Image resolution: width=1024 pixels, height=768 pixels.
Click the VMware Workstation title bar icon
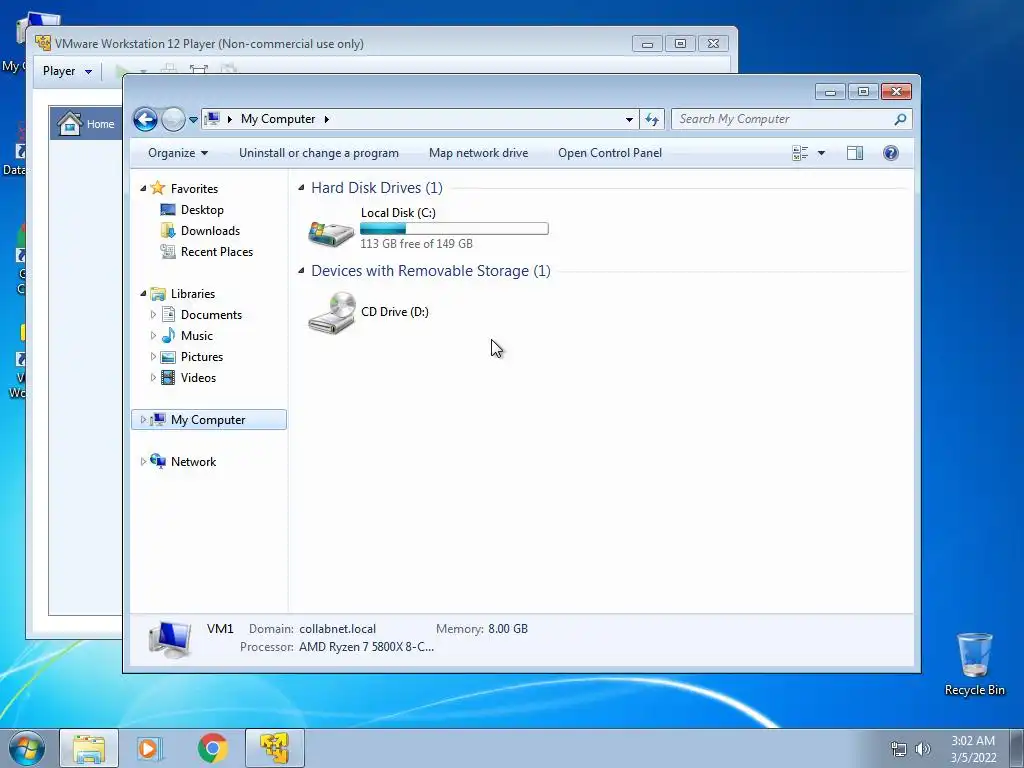tap(43, 43)
